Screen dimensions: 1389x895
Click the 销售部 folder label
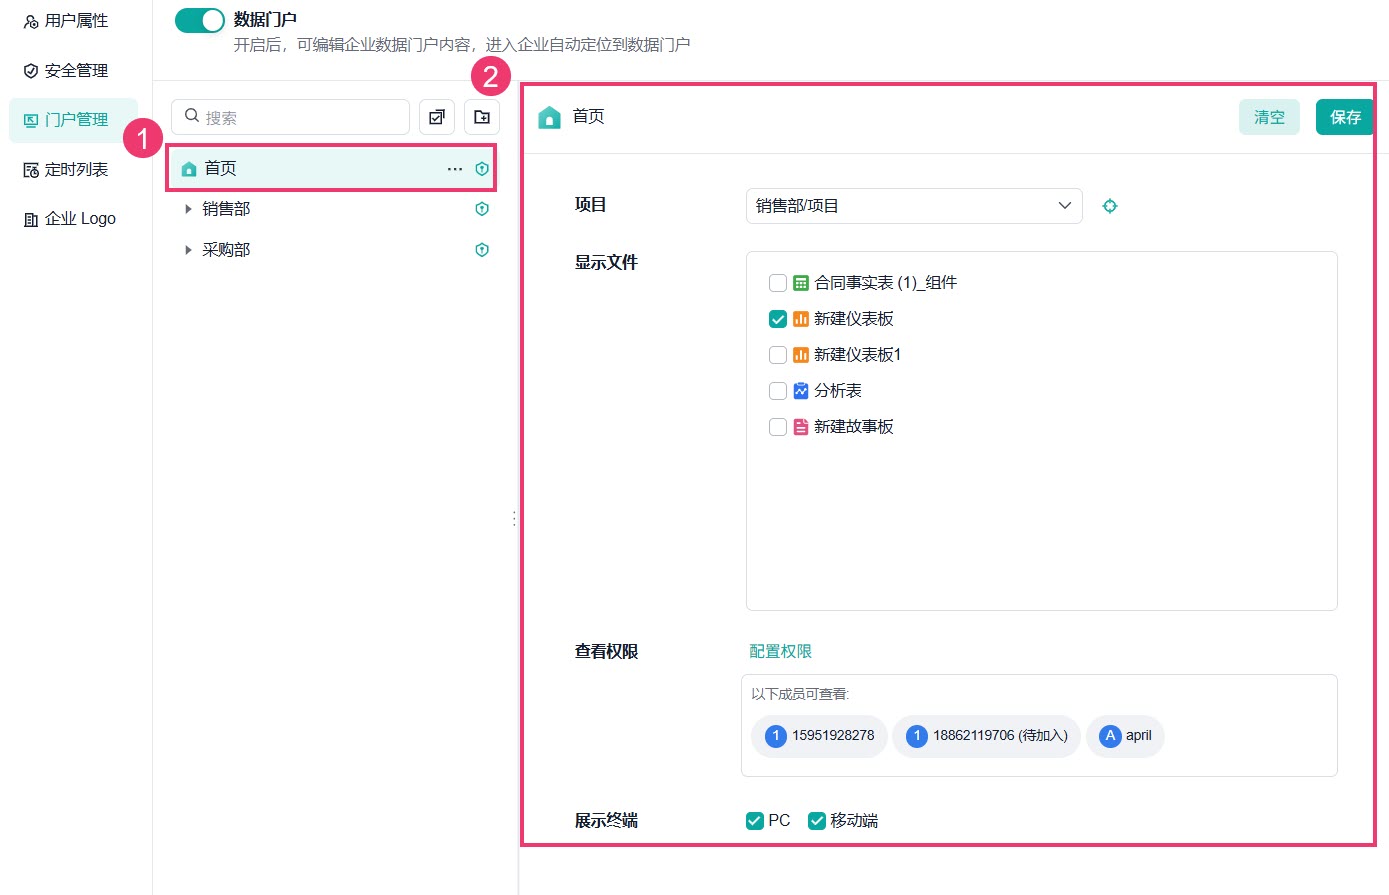(226, 209)
